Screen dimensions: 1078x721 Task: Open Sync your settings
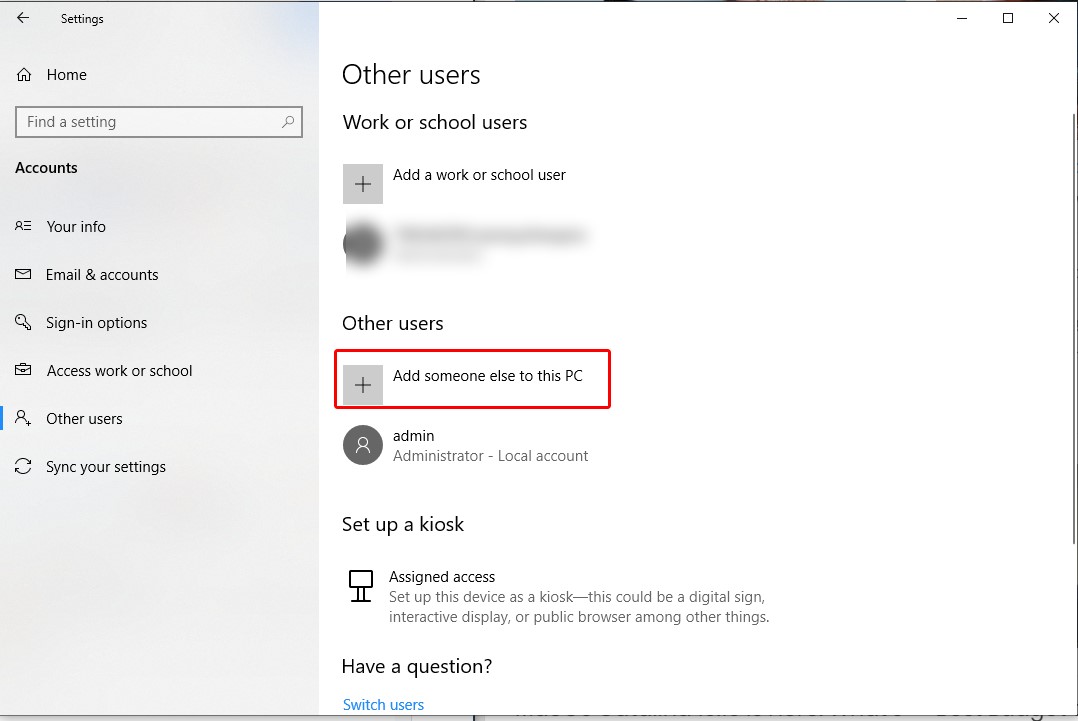pyautogui.click(x=104, y=466)
